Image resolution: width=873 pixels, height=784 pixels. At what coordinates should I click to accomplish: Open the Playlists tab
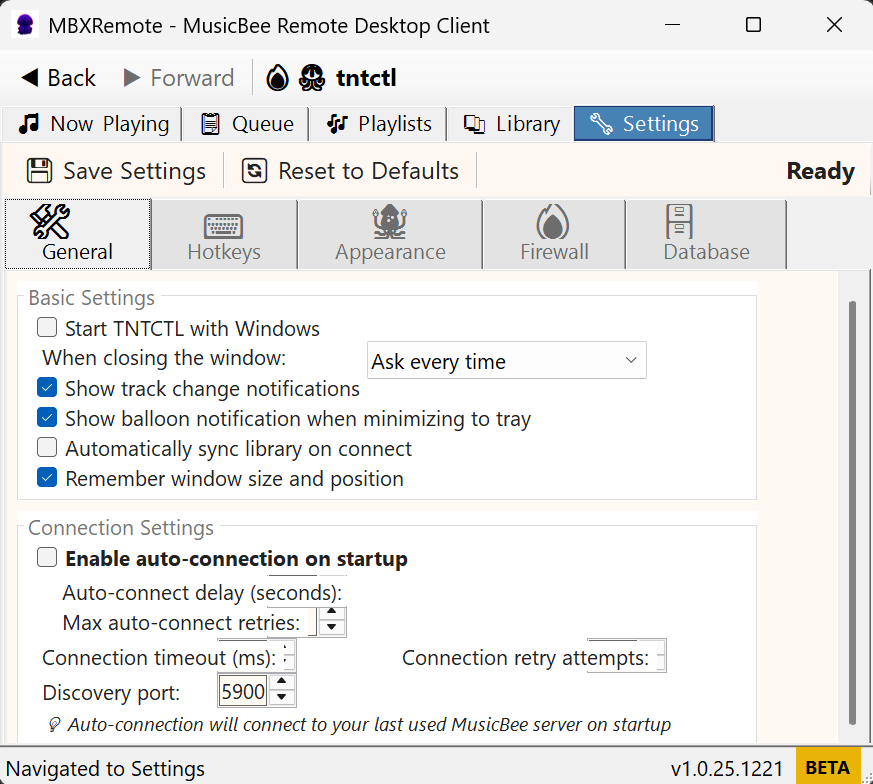pyautogui.click(x=380, y=124)
